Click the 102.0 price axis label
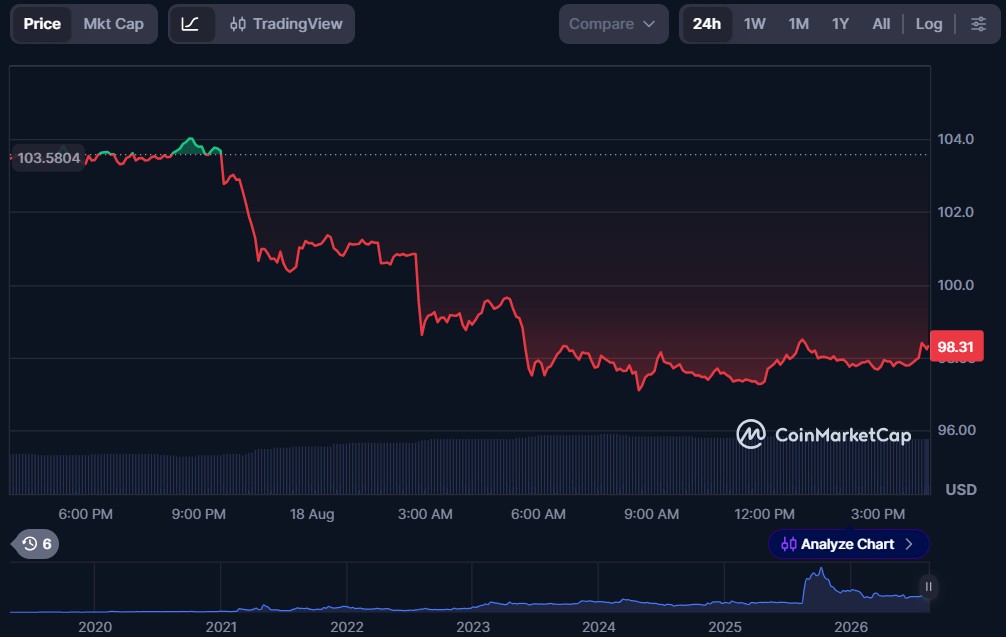The image size is (1006, 637). pos(955,212)
